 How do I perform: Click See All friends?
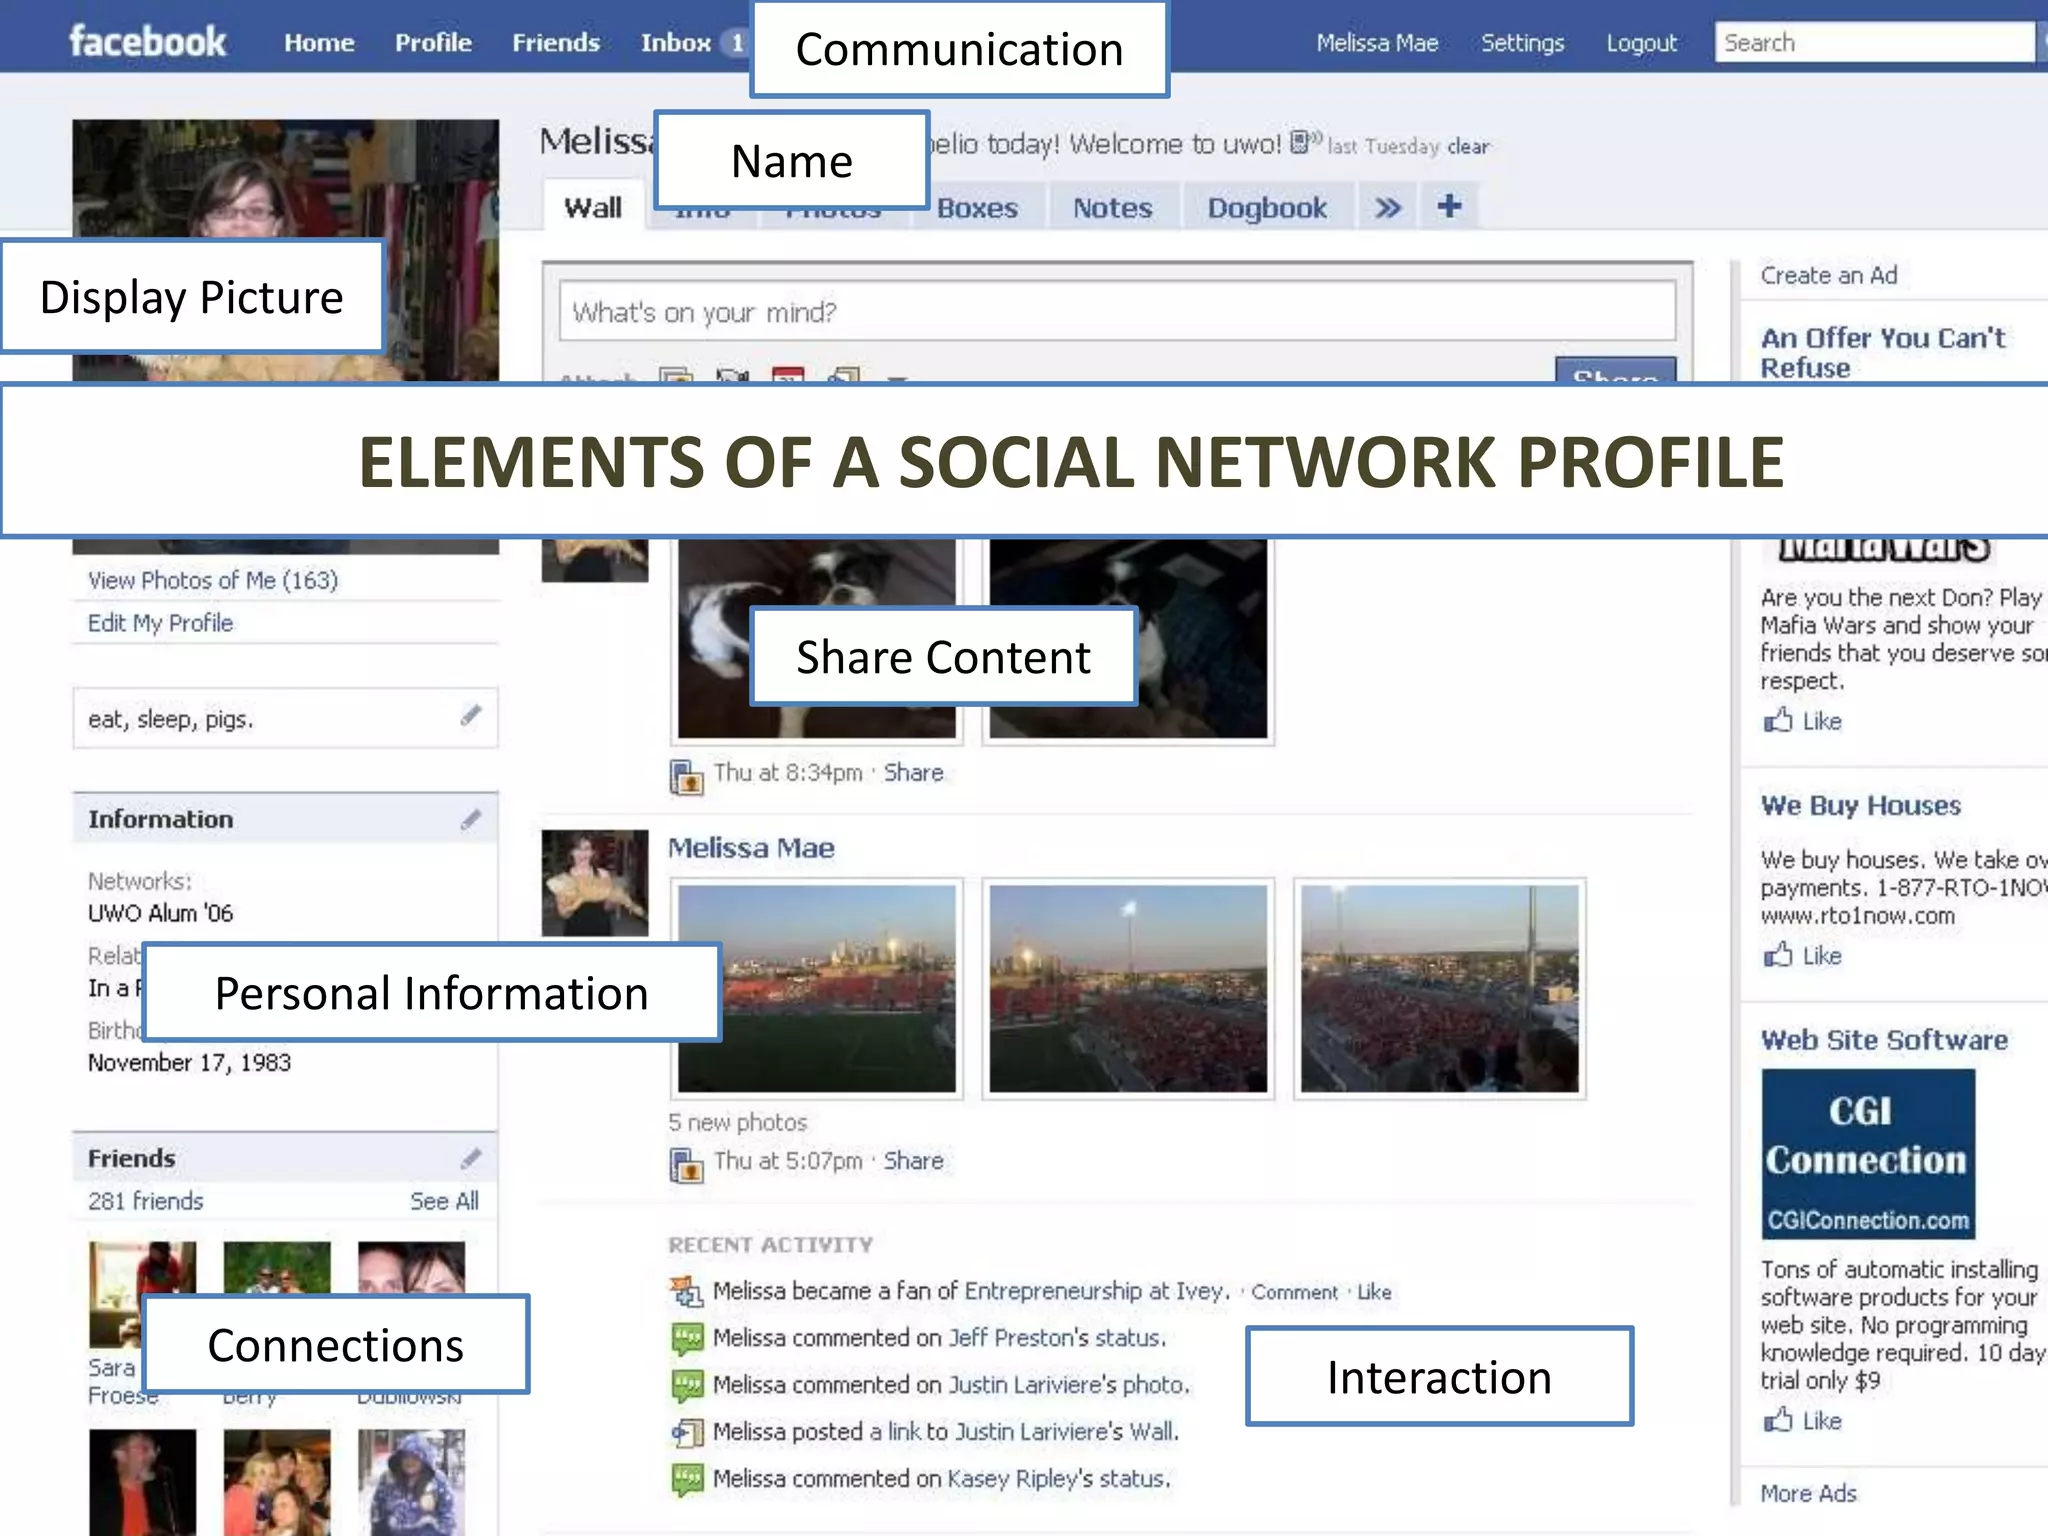pyautogui.click(x=444, y=1201)
